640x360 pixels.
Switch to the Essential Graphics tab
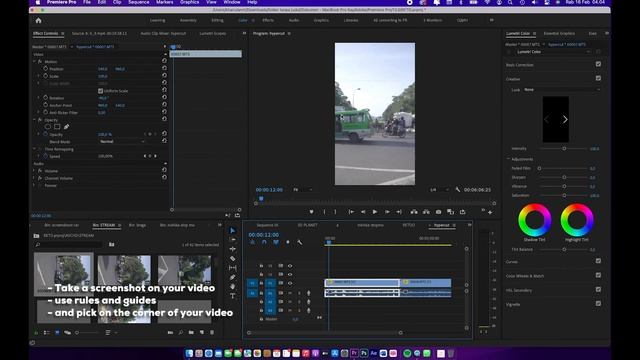click(559, 33)
